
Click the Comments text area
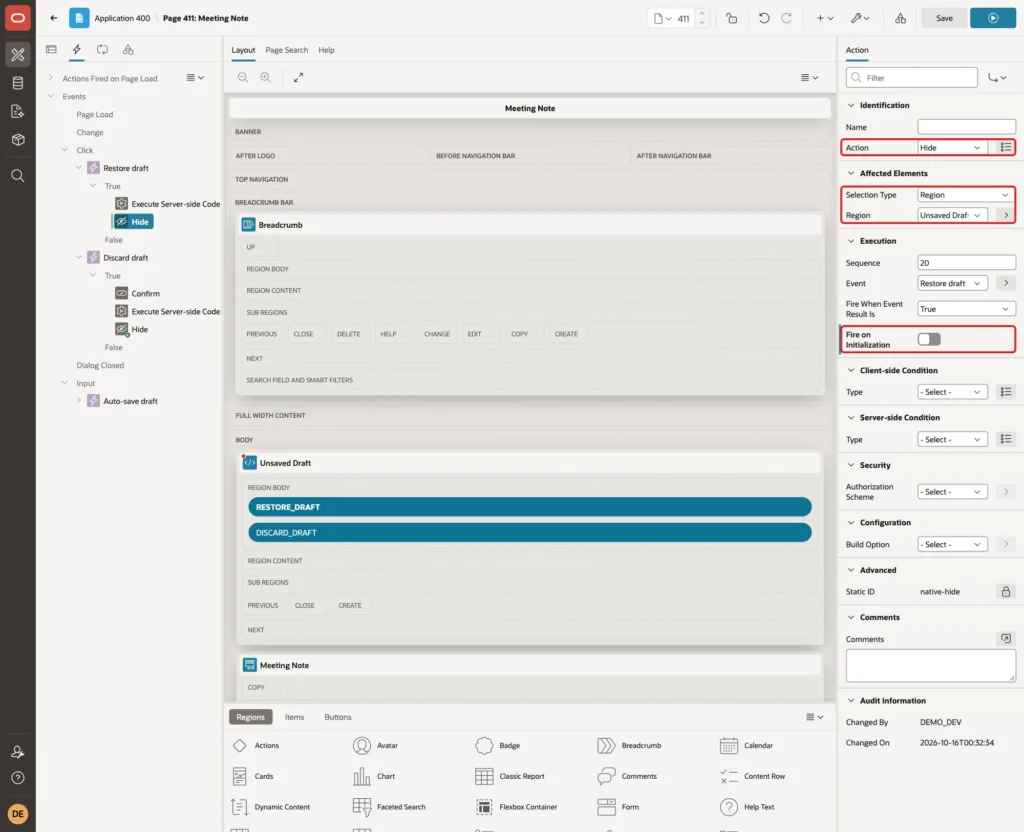[930, 665]
